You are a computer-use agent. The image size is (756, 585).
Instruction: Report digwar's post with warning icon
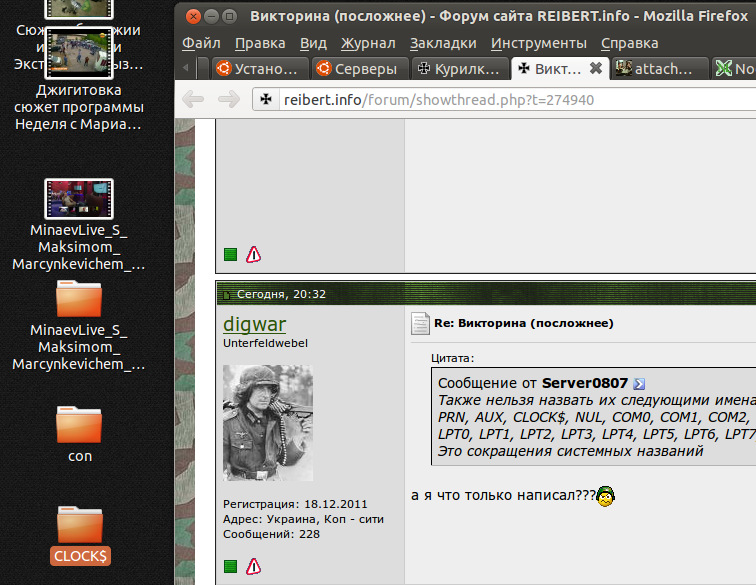pos(254,567)
